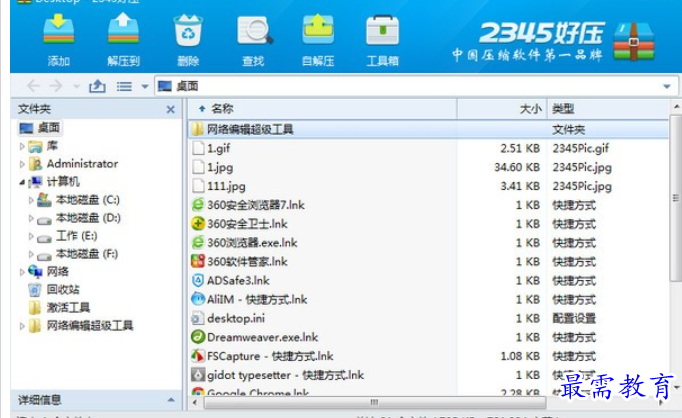Expand the 网络 tree node
The width and height of the screenshot is (682, 418).
point(22,272)
